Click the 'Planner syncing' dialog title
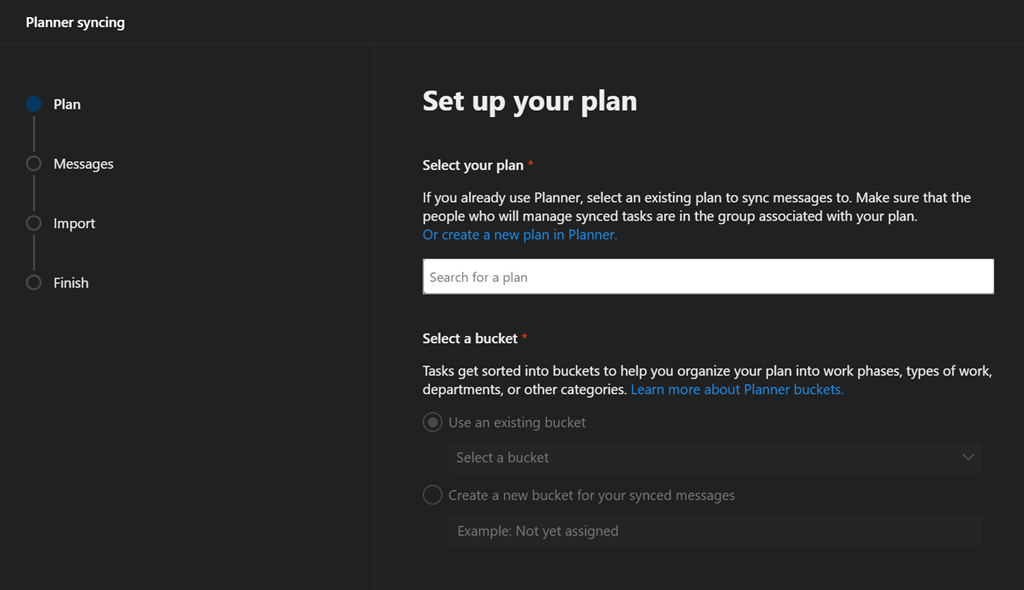The height and width of the screenshot is (590, 1024). point(75,22)
